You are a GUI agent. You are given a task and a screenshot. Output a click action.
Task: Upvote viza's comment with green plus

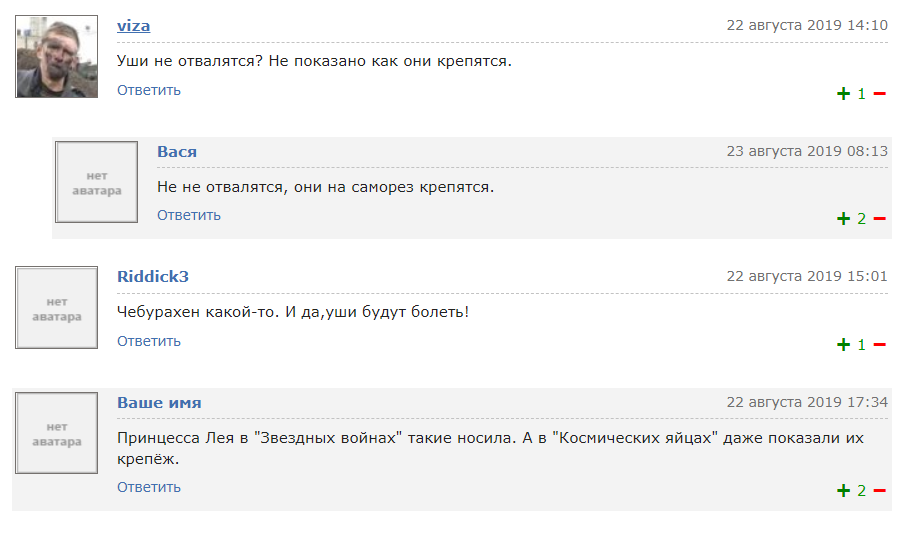point(844,94)
